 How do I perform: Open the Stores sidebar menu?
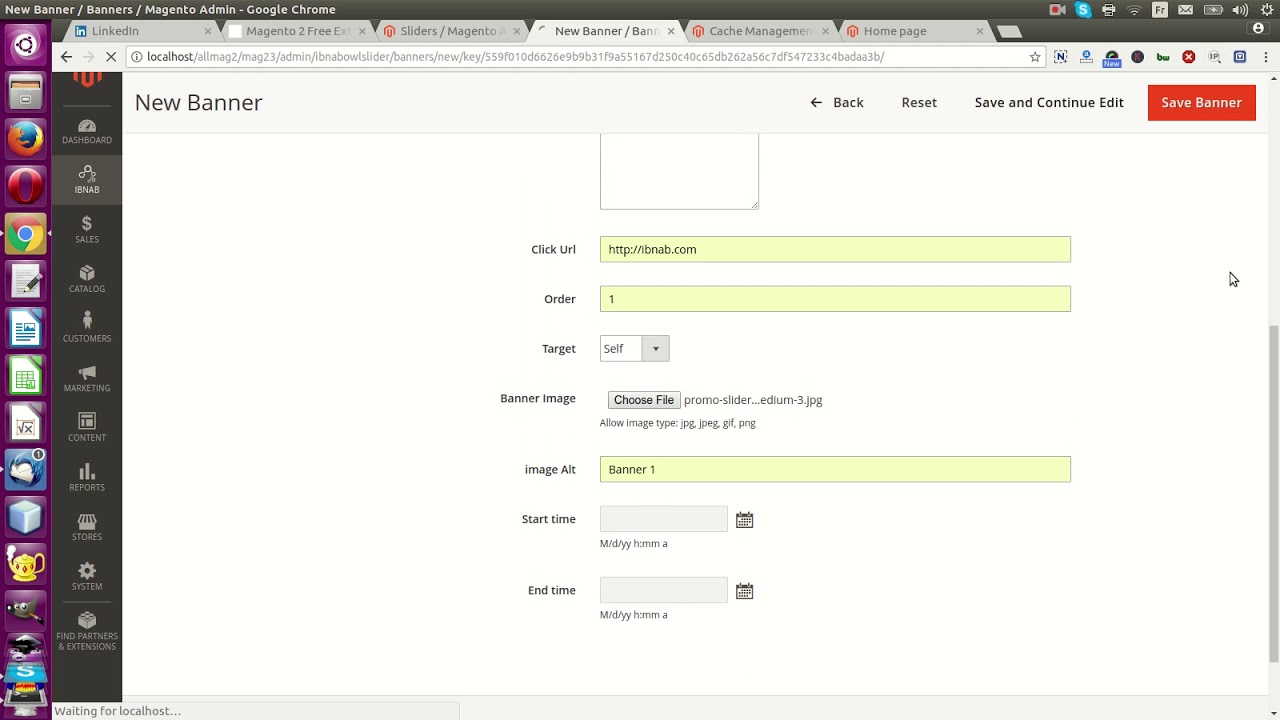[x=87, y=527]
